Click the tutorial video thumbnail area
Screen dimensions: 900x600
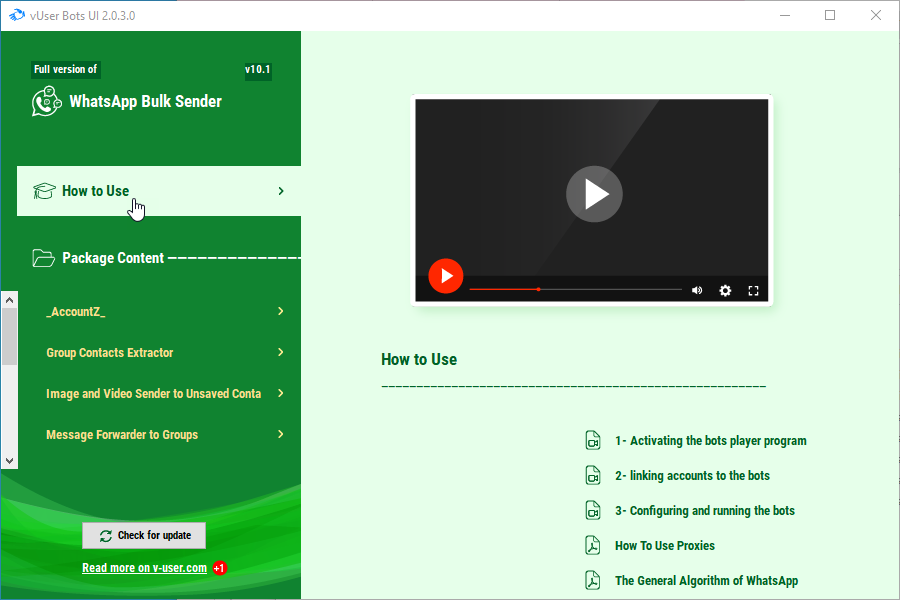(x=592, y=200)
